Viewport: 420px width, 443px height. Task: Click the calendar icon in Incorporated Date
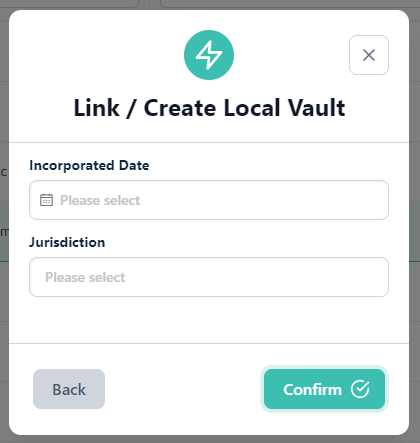pos(46,200)
